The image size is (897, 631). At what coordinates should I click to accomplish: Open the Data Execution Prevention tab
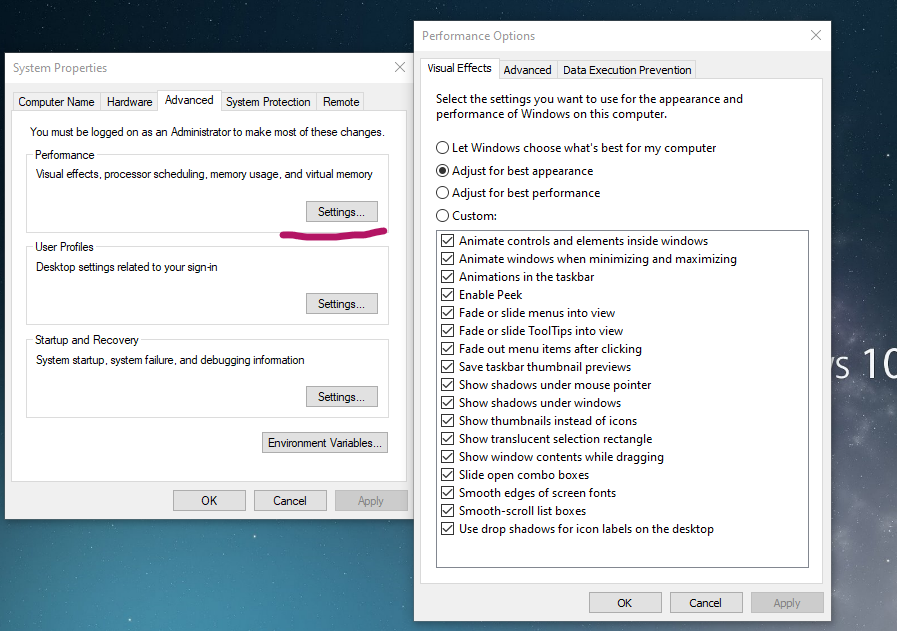click(x=627, y=70)
